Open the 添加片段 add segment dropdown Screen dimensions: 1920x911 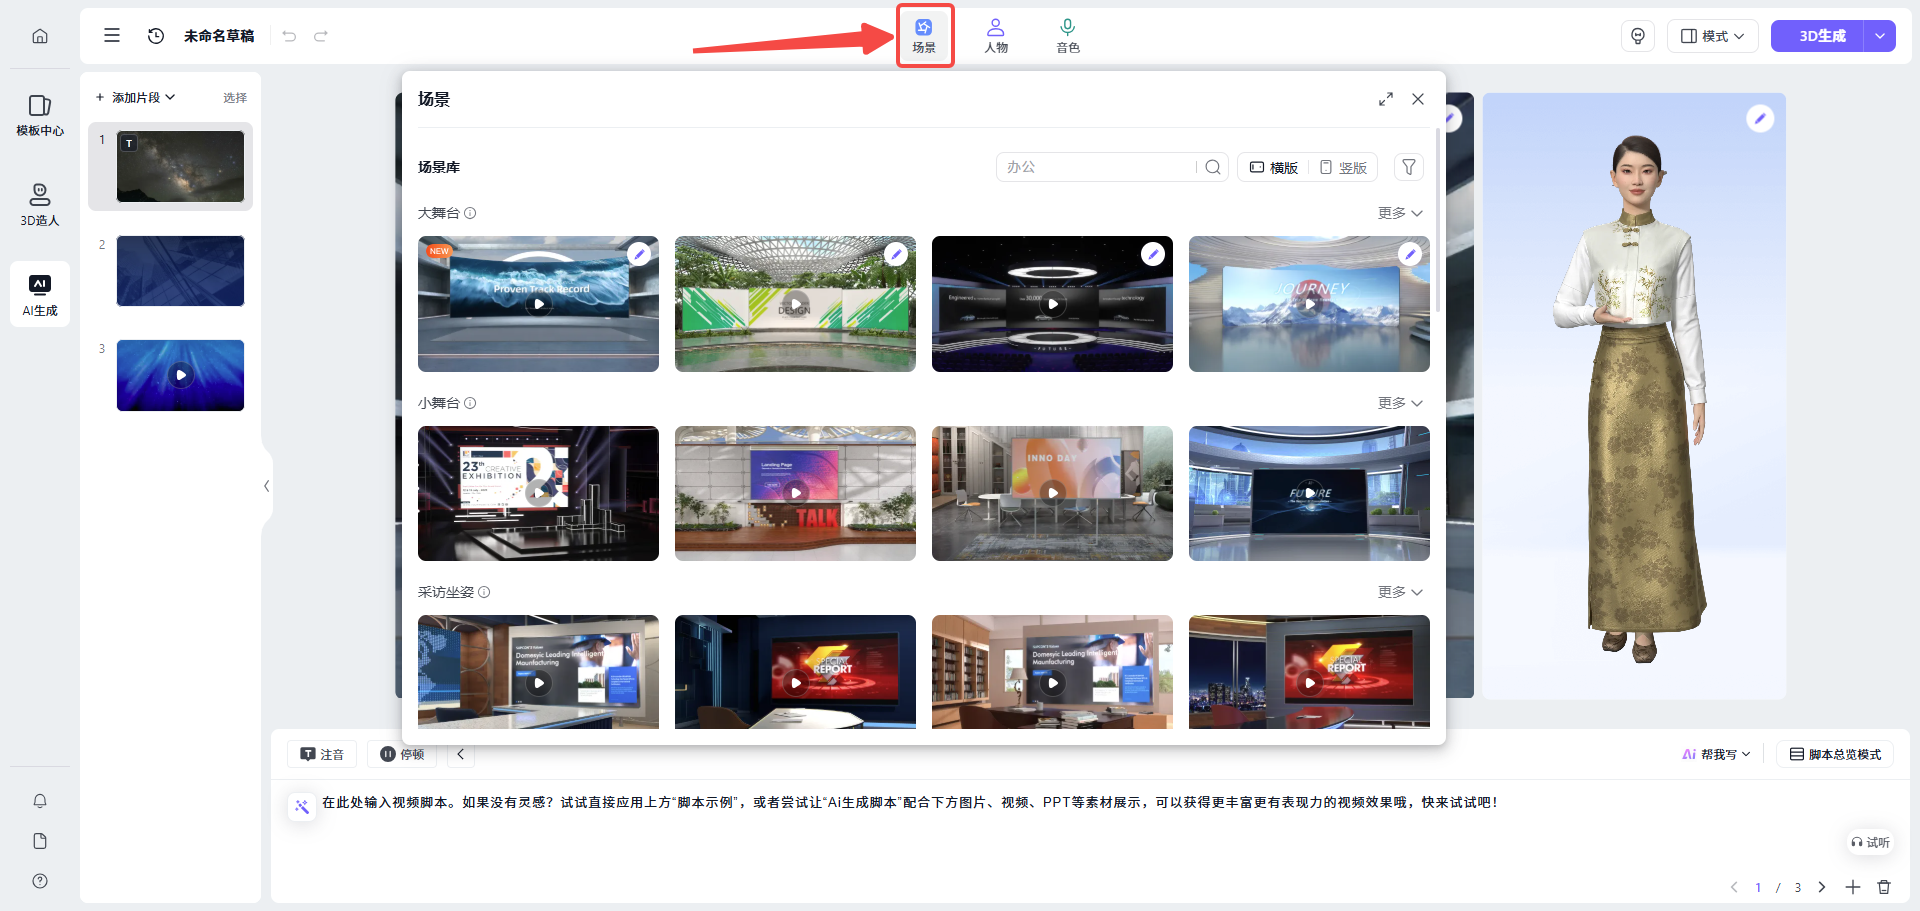135,97
